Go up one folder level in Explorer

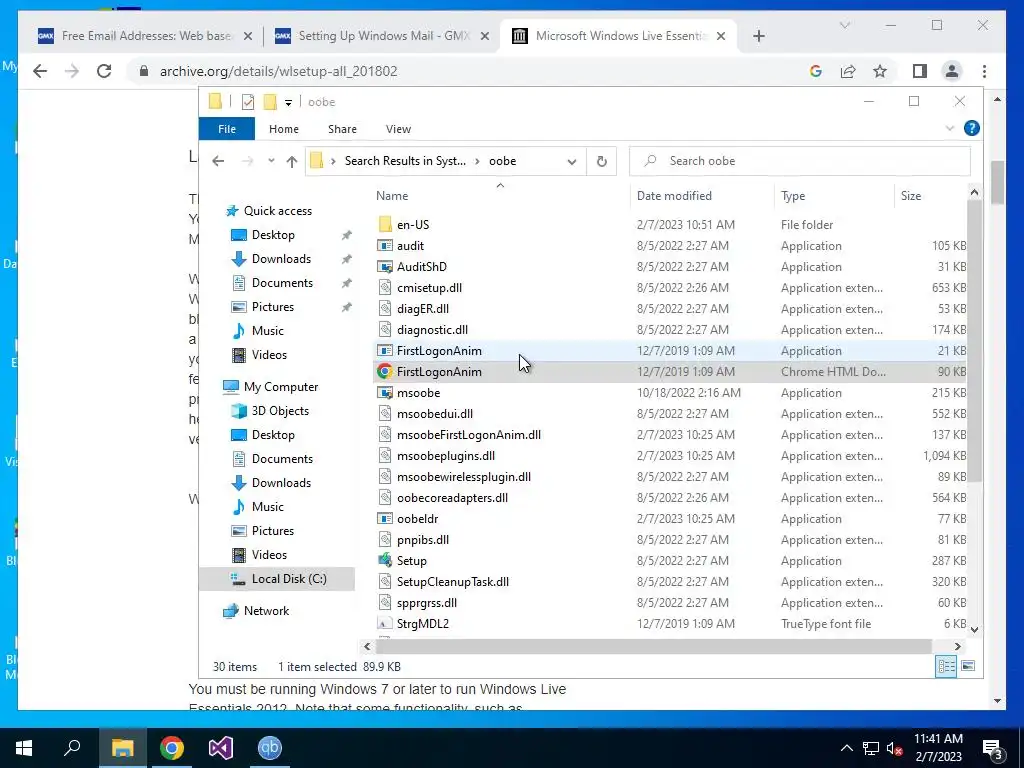[291, 161]
